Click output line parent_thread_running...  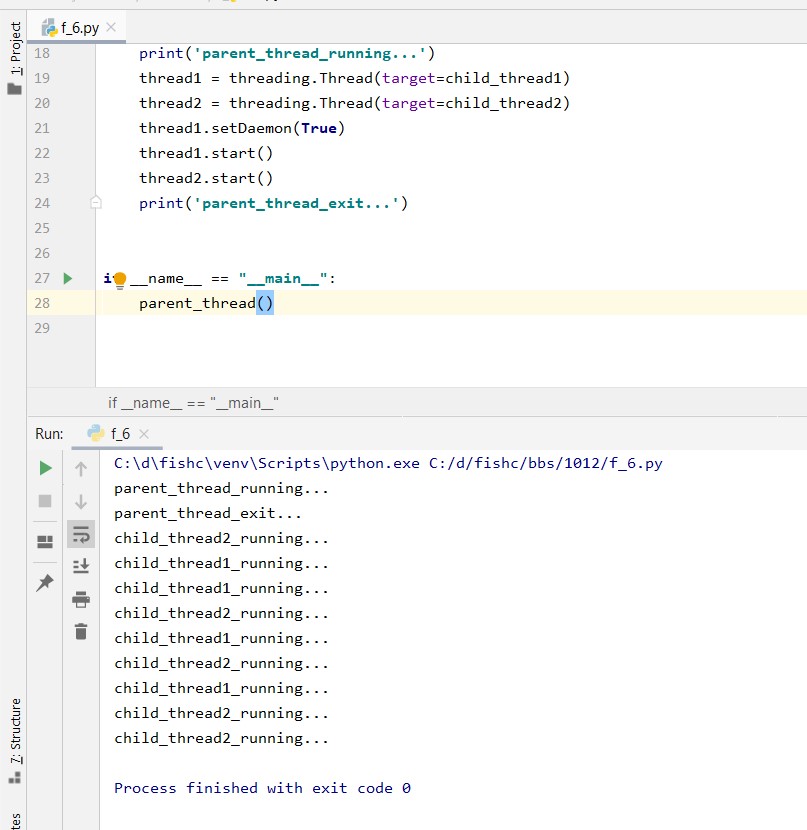(221, 488)
